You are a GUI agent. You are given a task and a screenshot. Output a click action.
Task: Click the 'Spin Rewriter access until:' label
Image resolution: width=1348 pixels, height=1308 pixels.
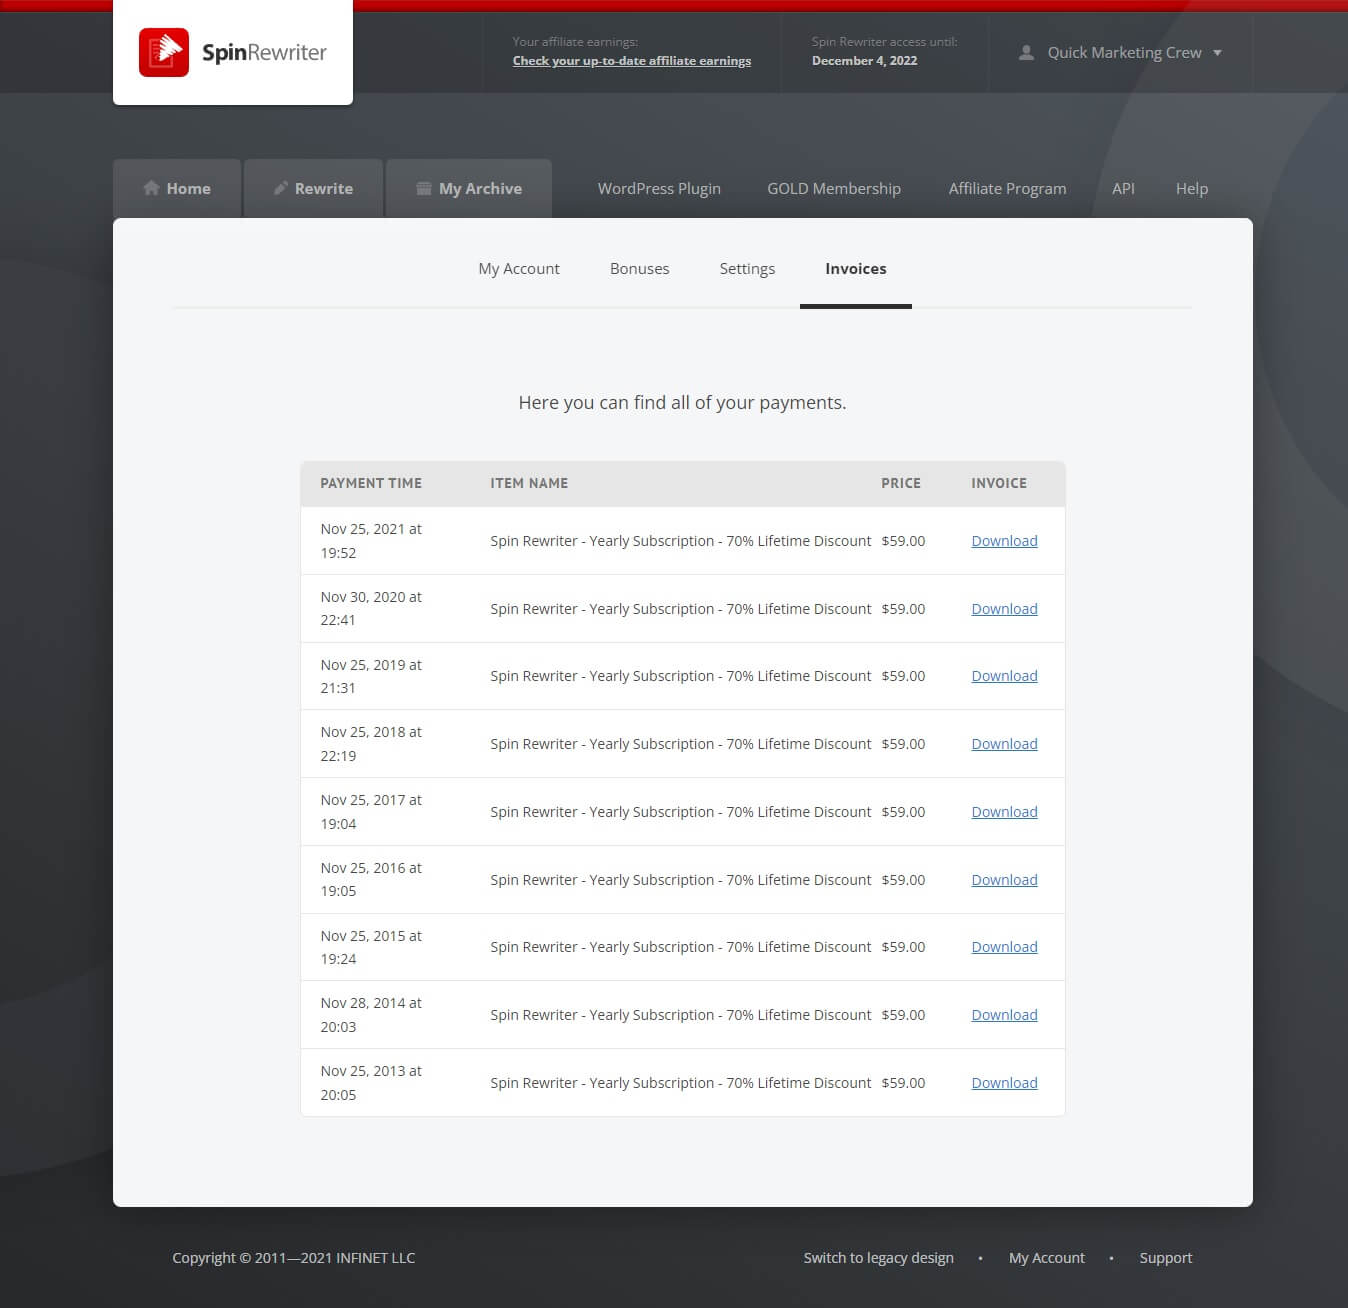[884, 42]
